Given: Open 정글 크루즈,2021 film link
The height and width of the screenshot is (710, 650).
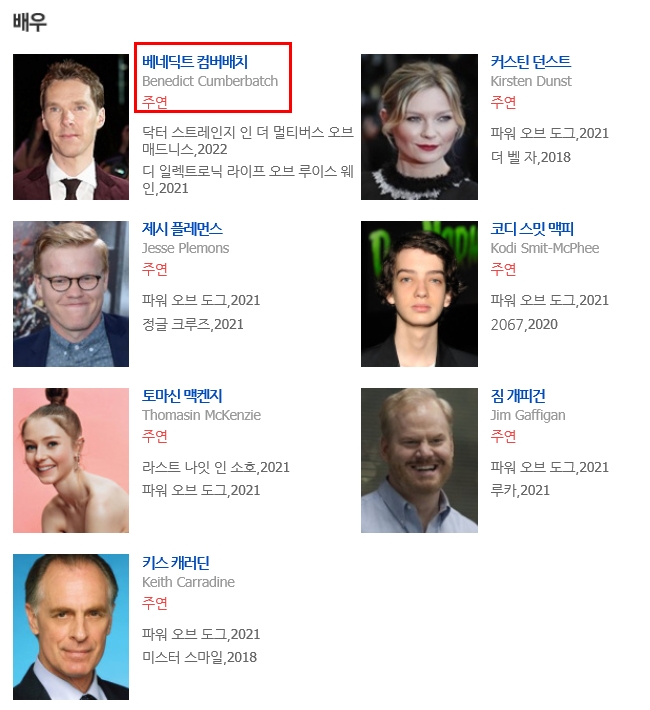Looking at the screenshot, I should (193, 324).
